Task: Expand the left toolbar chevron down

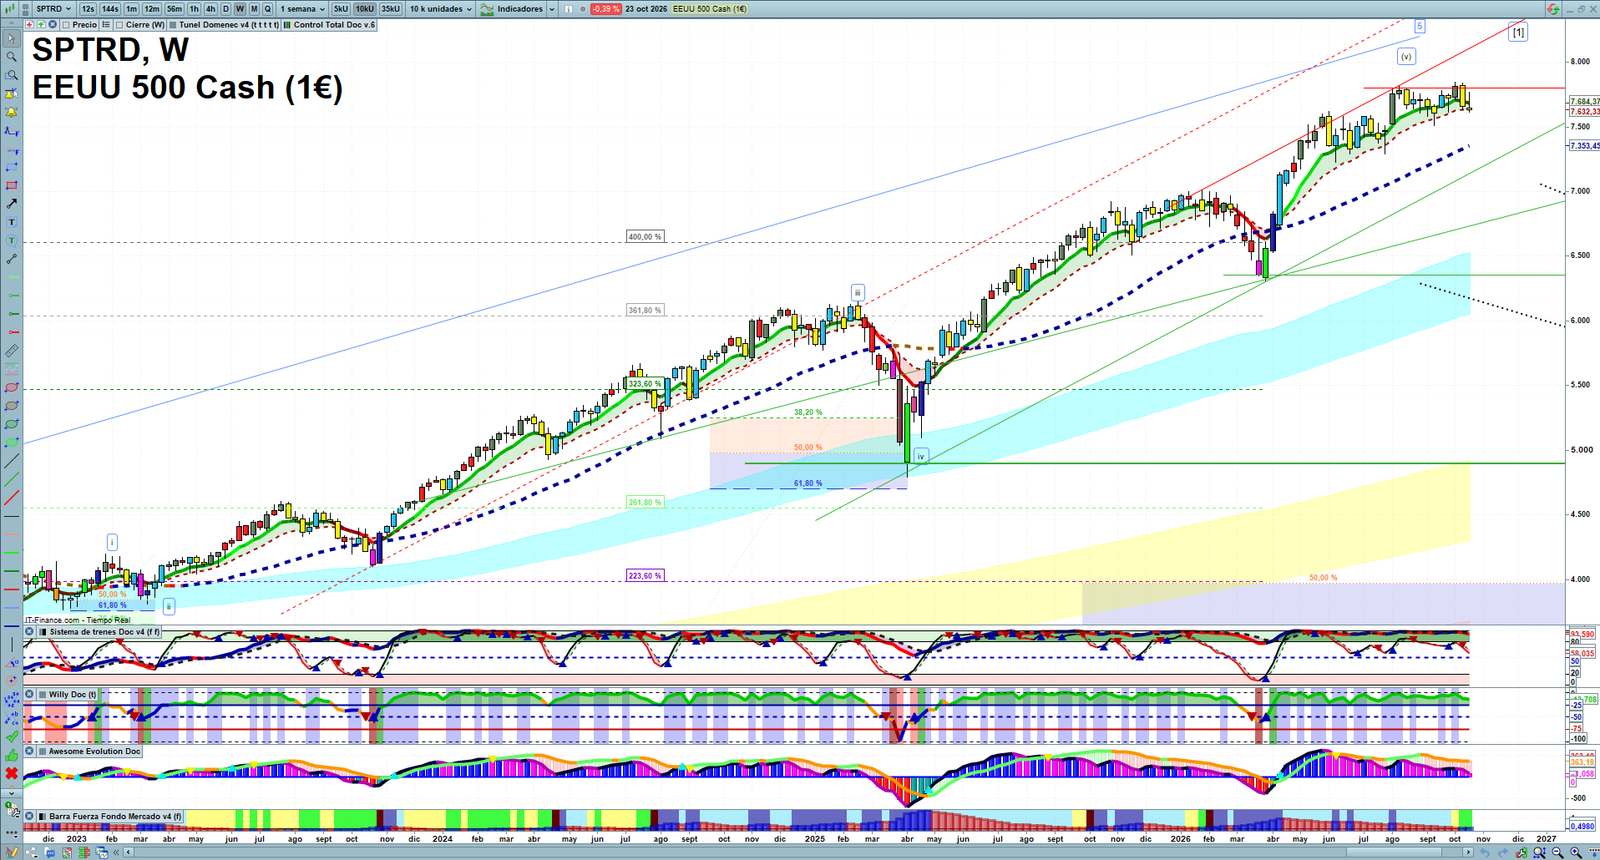Action: coord(11,793)
